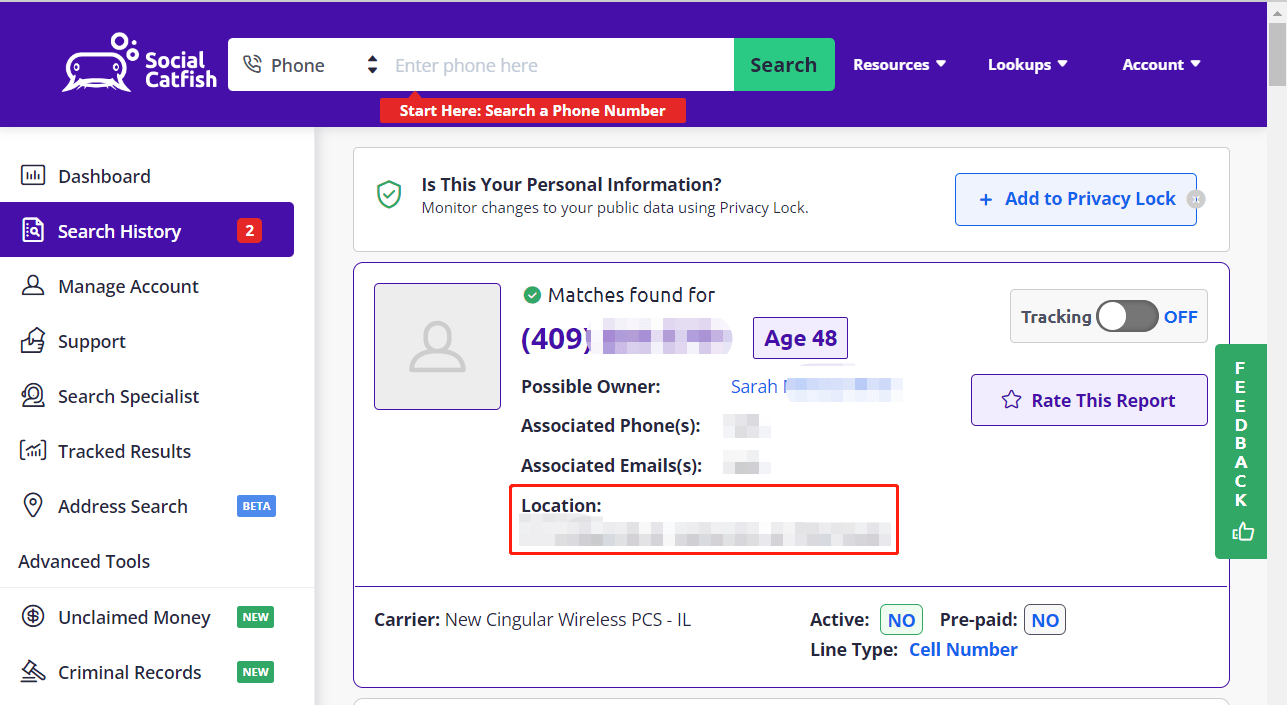The width and height of the screenshot is (1287, 705).
Task: Open the Account dropdown
Action: click(1160, 64)
